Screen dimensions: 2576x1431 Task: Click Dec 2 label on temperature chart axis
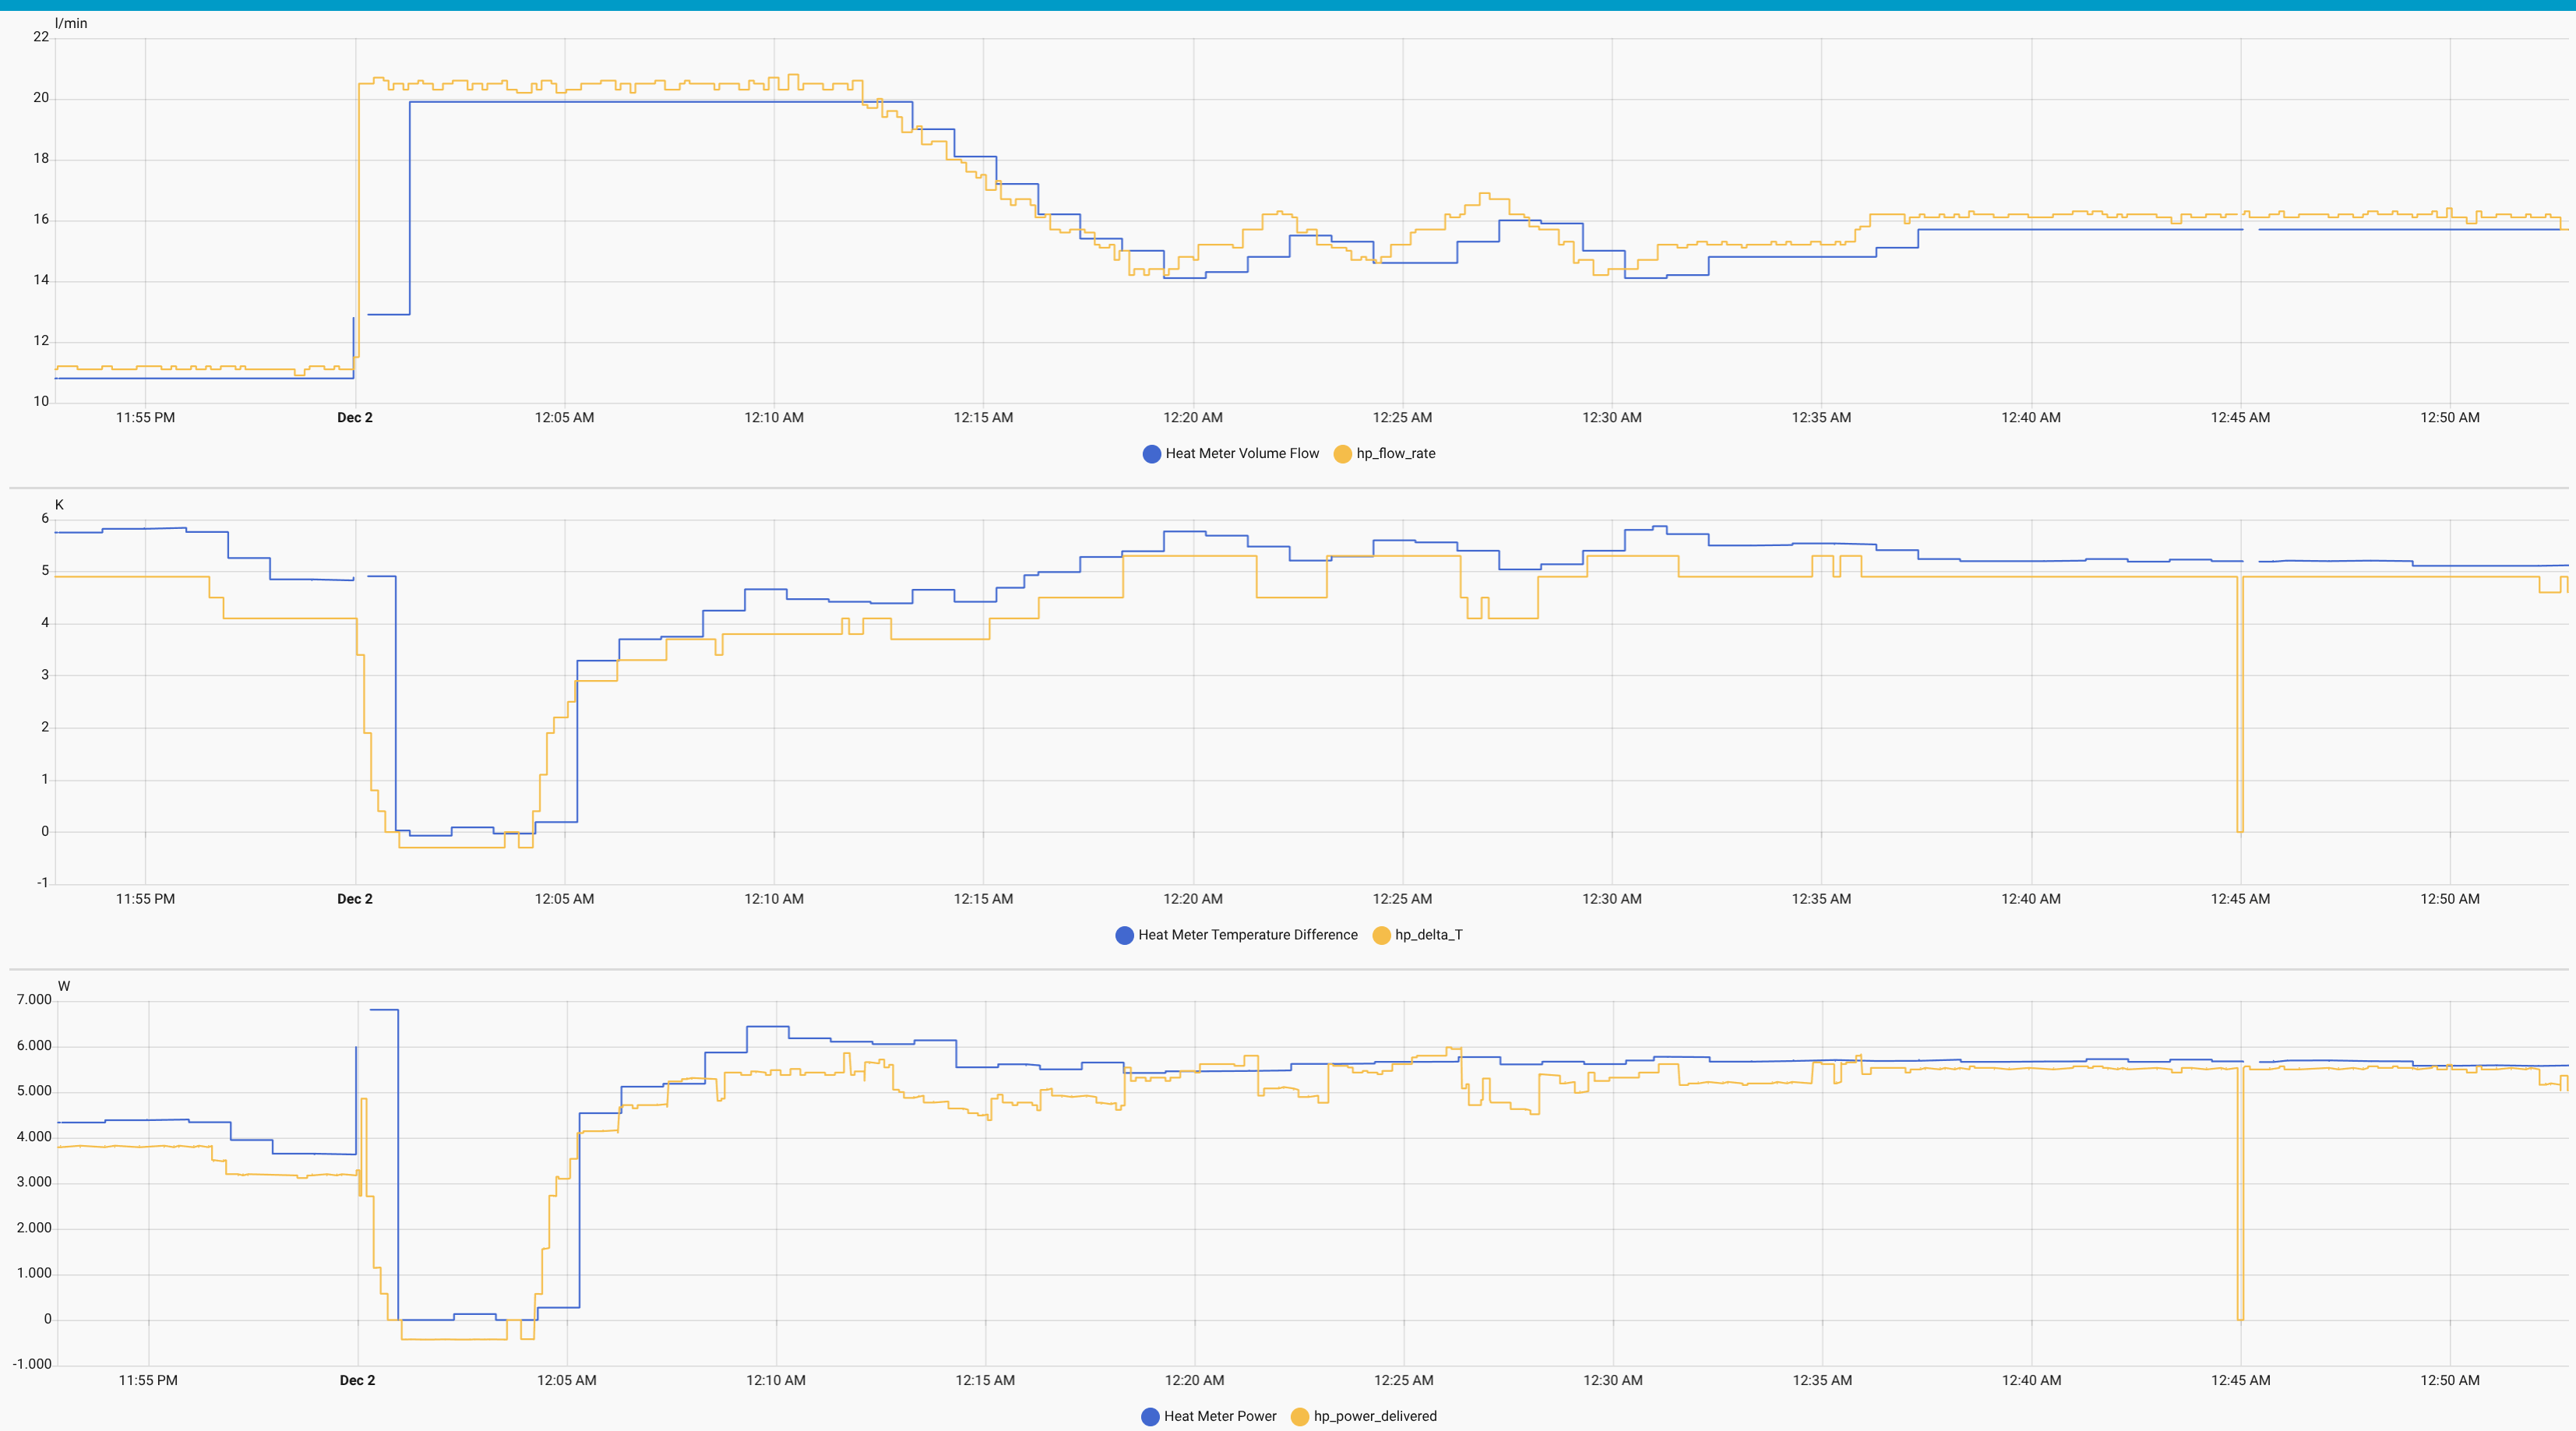(355, 899)
